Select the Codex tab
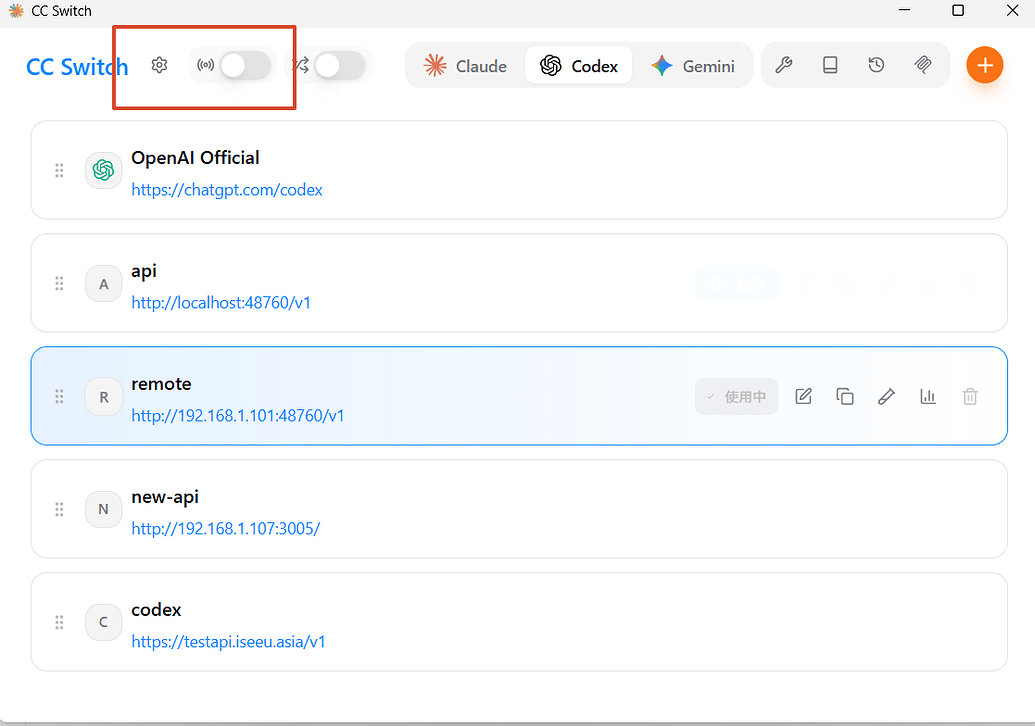The height and width of the screenshot is (726, 1035). click(579, 65)
